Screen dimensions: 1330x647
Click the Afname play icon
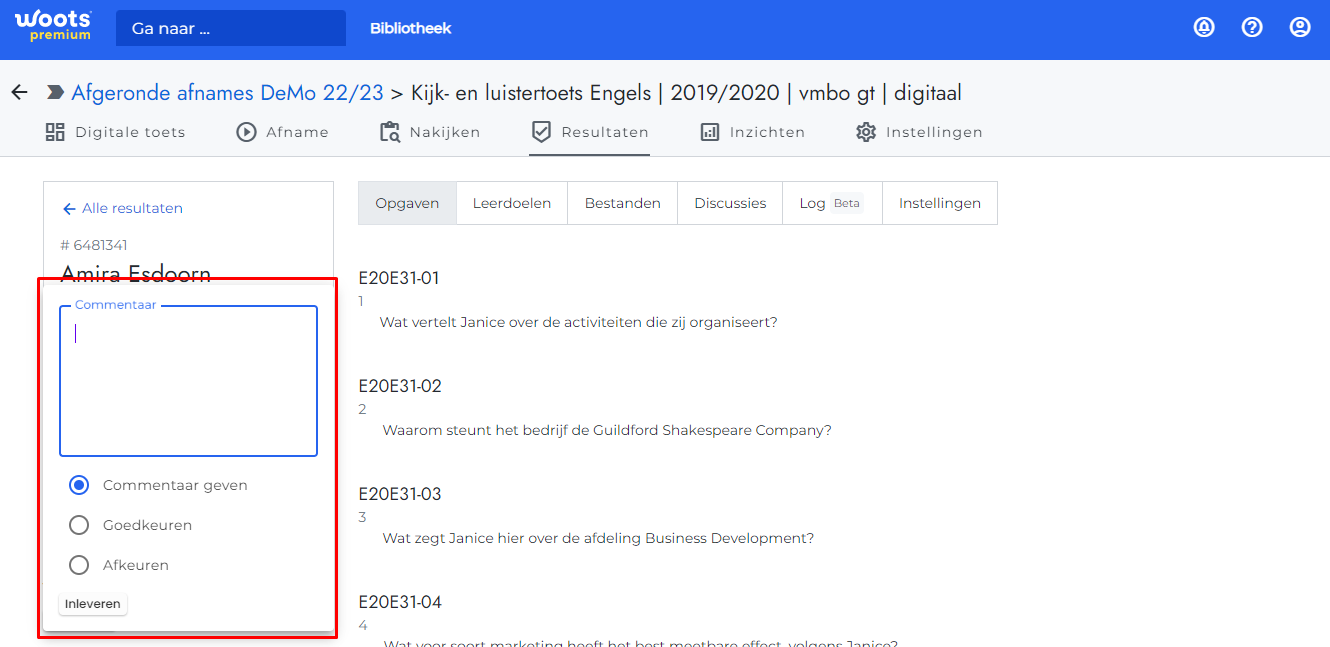[246, 132]
